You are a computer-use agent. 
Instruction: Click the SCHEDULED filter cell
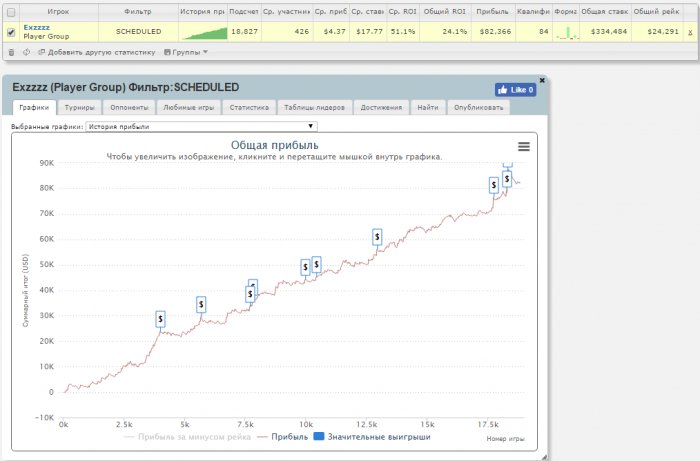(x=138, y=32)
